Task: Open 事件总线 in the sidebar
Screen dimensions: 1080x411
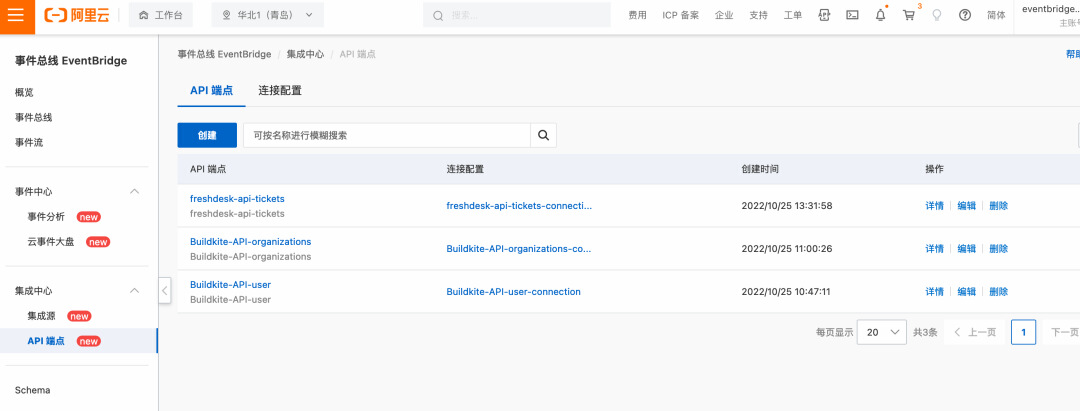Action: (34, 117)
